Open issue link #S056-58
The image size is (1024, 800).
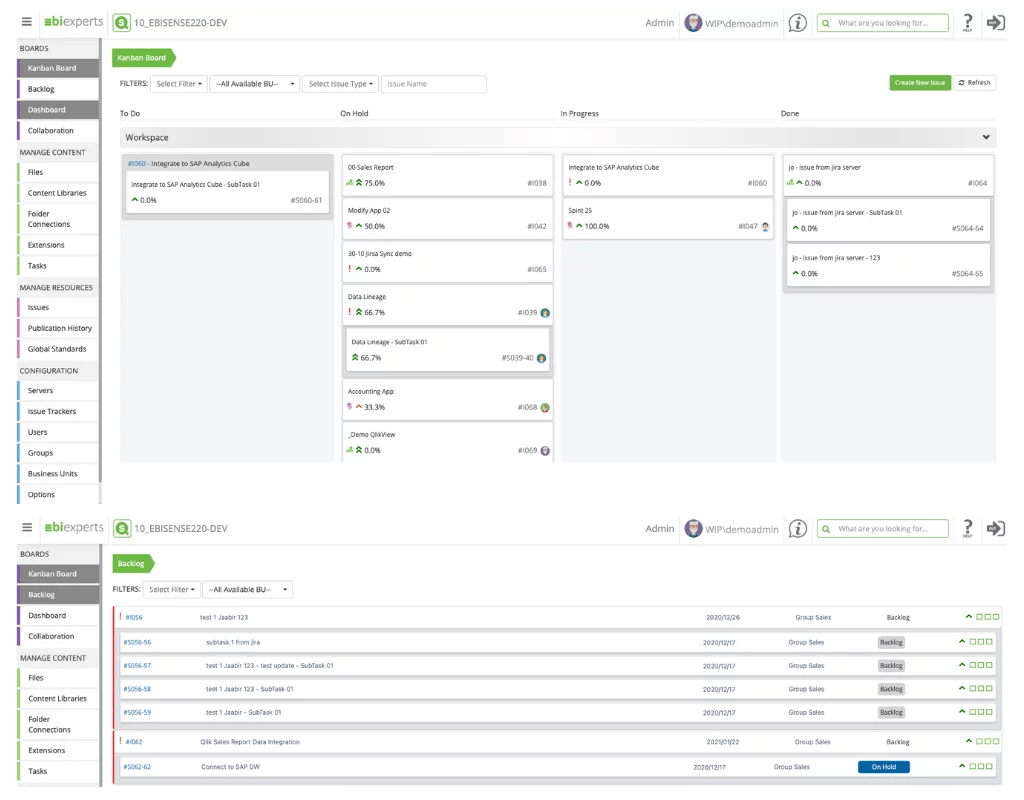coord(137,689)
